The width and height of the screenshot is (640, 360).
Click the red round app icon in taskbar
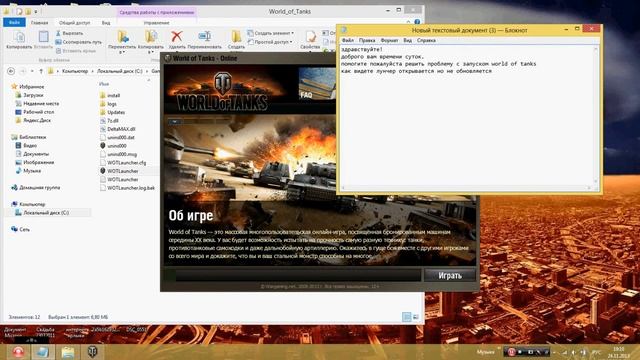(x=18, y=352)
